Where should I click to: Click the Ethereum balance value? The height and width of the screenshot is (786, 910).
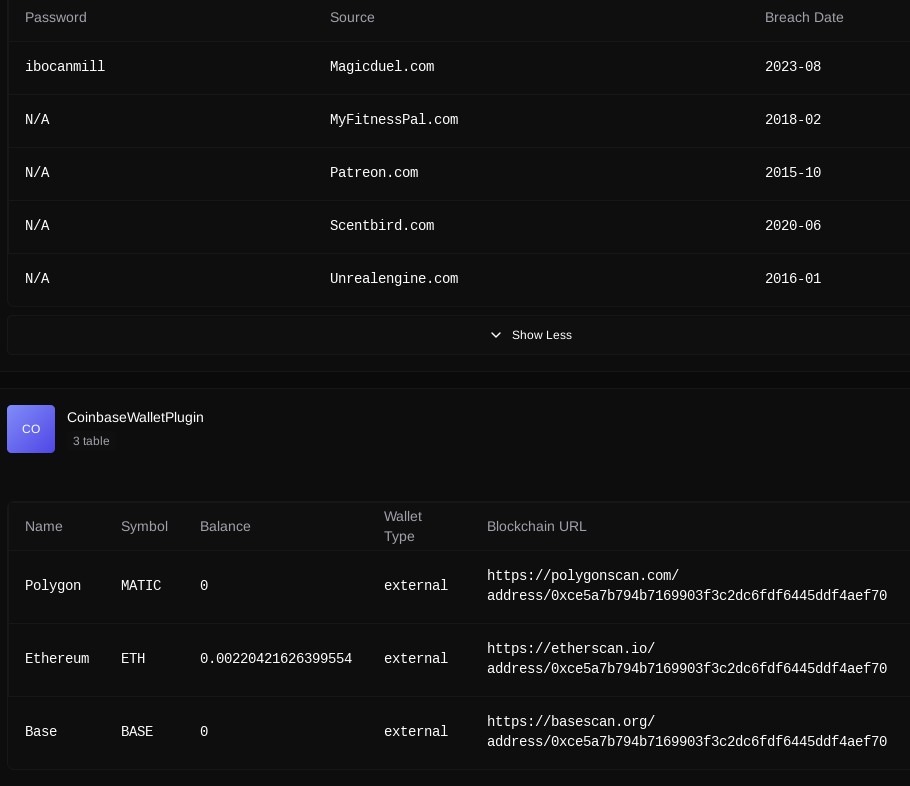276,659
